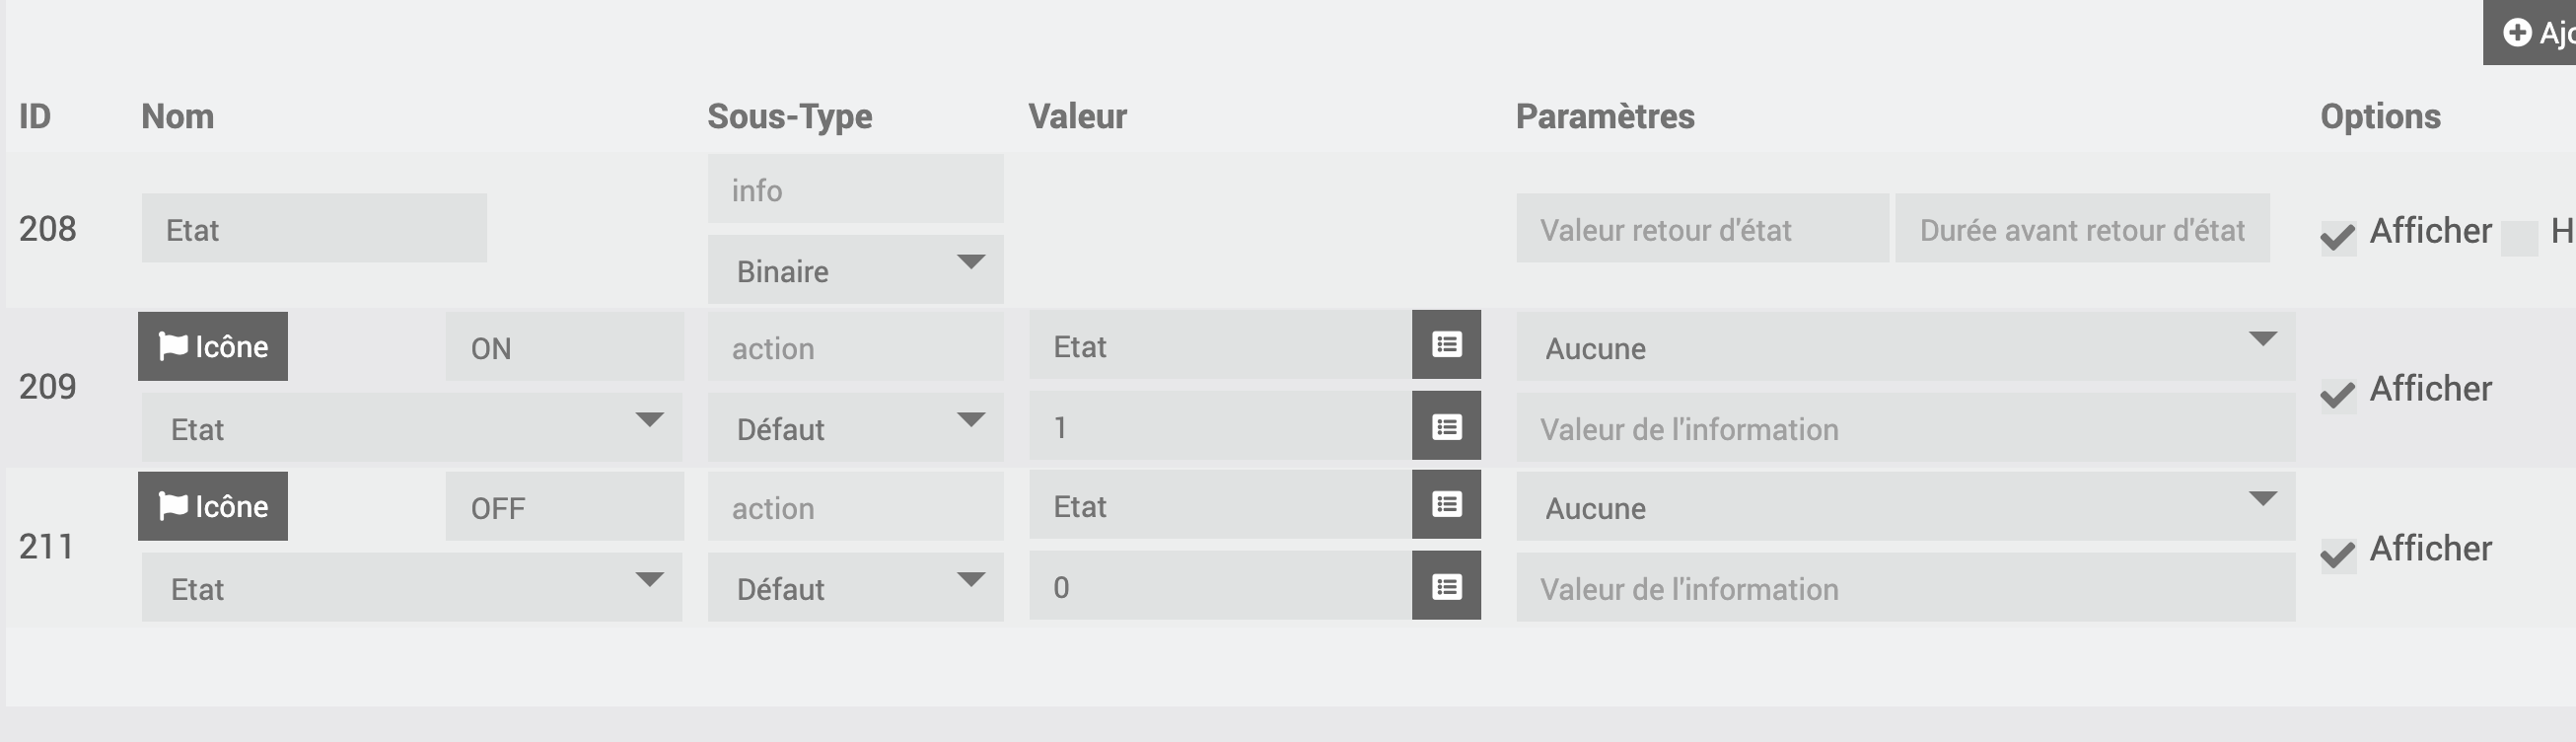2576x742 pixels.
Task: Open Aucune parameter dropdown for ON command
Action: [1905, 347]
